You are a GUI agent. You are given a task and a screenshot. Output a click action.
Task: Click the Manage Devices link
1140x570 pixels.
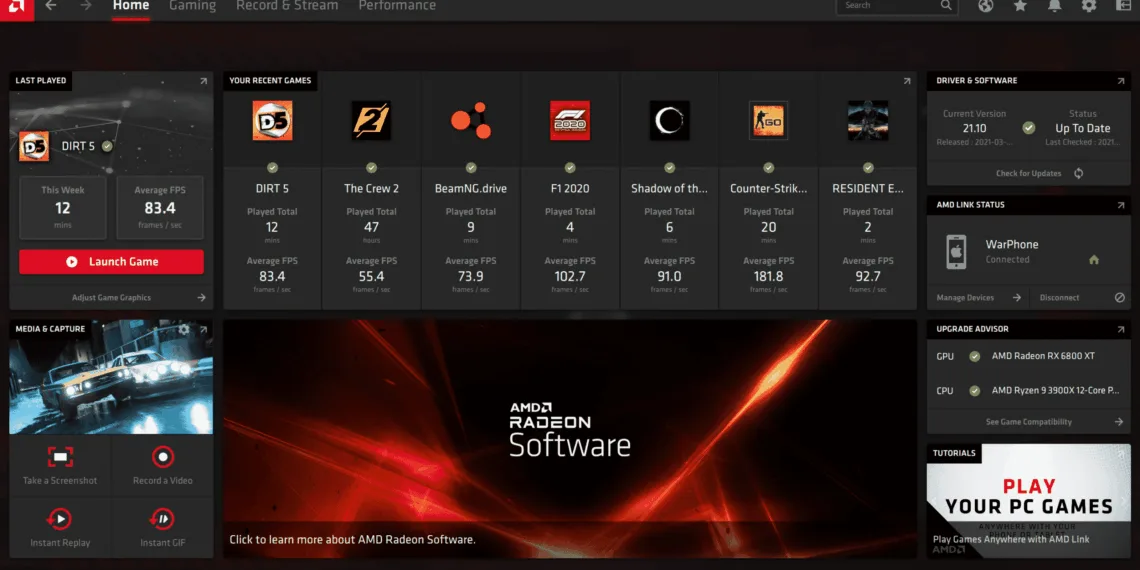tap(965, 297)
